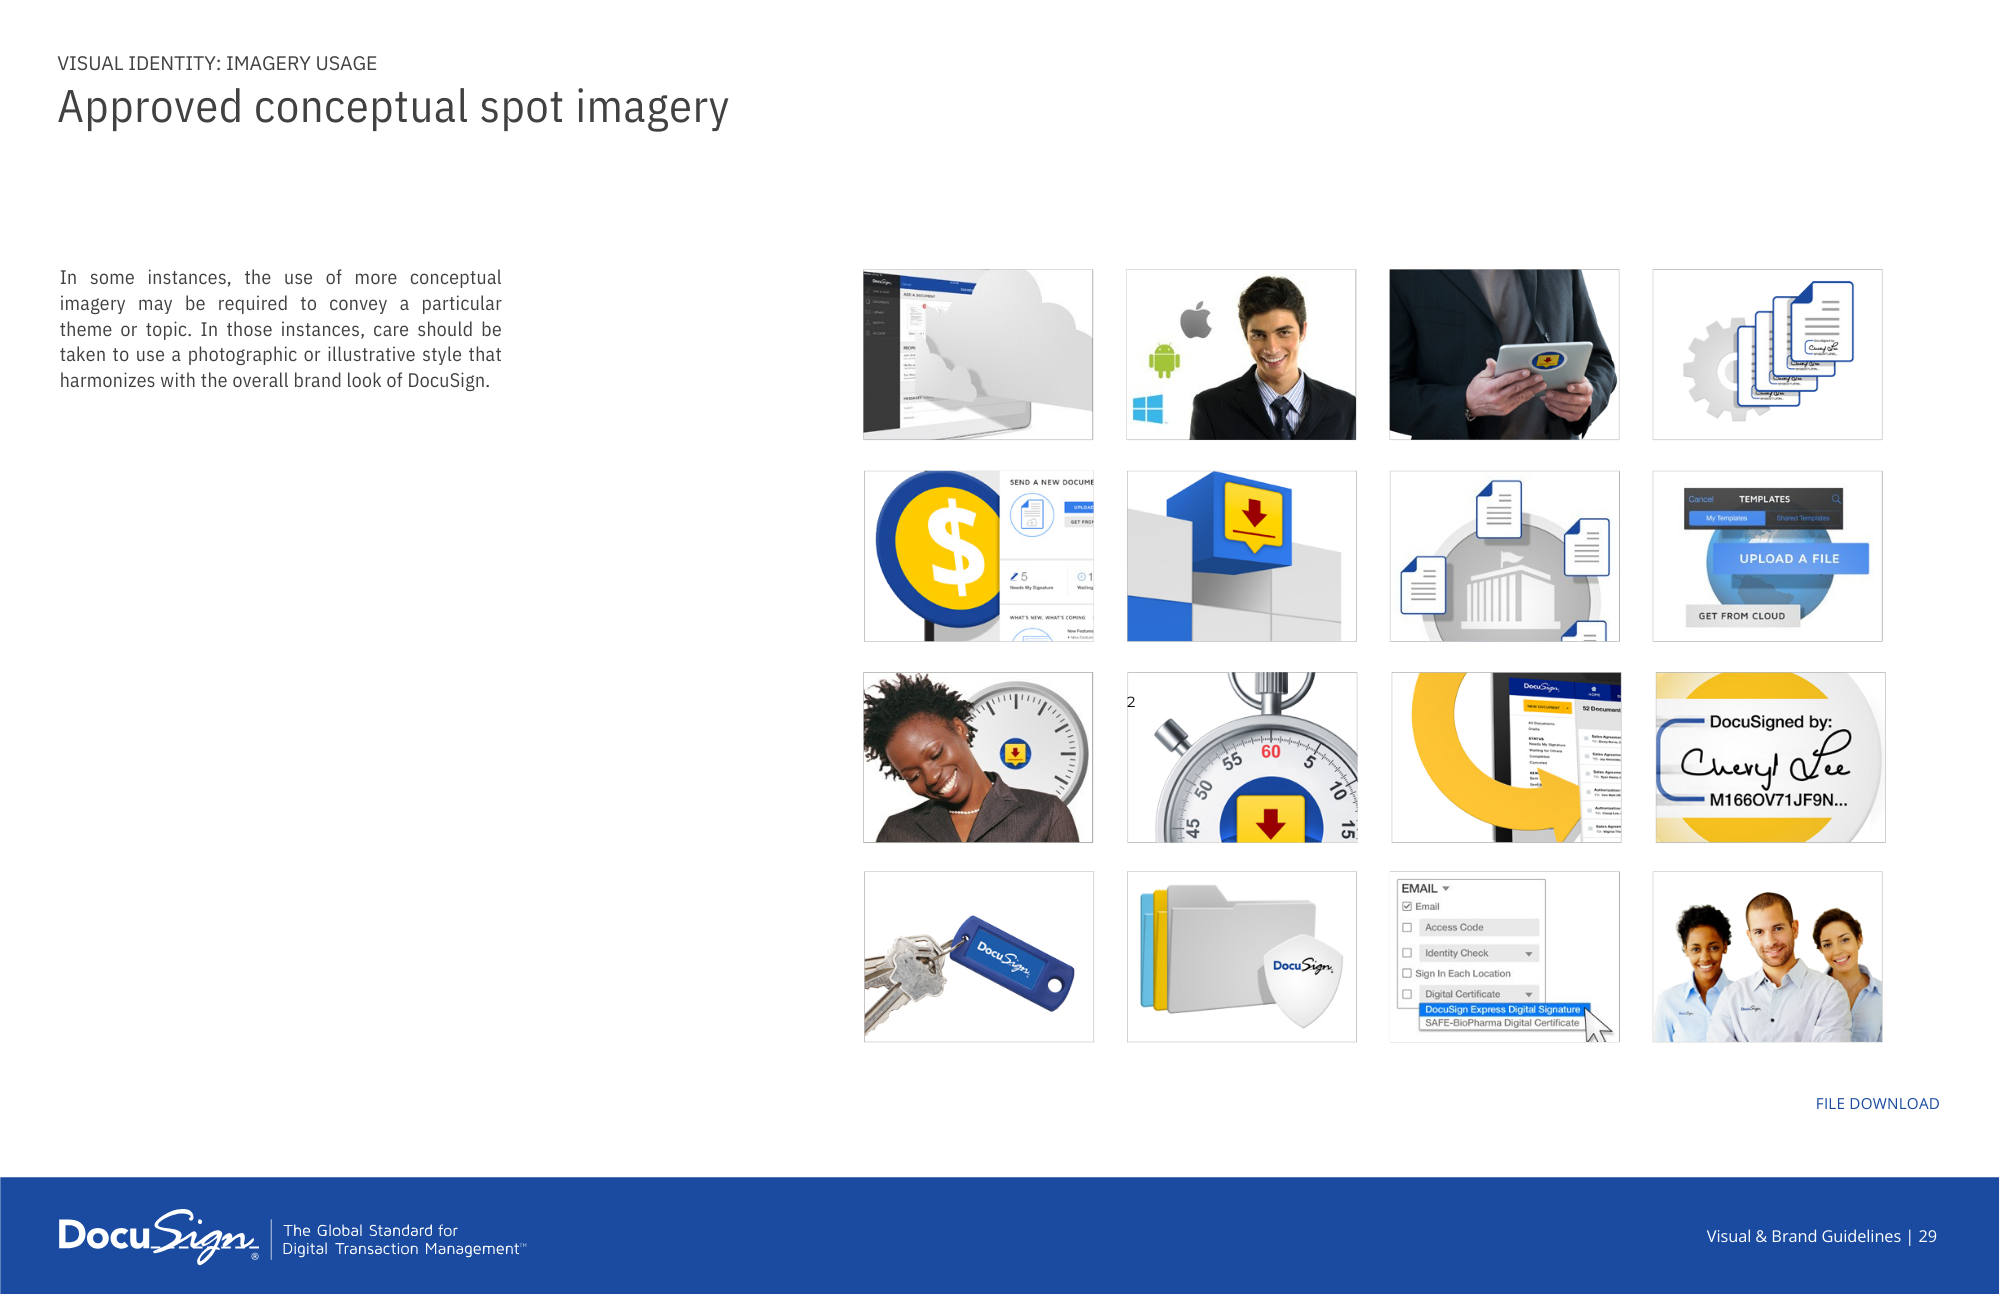Image resolution: width=2000 pixels, height=1294 pixels.
Task: Select the yellow dollar sign thumbnail
Action: coord(979,556)
